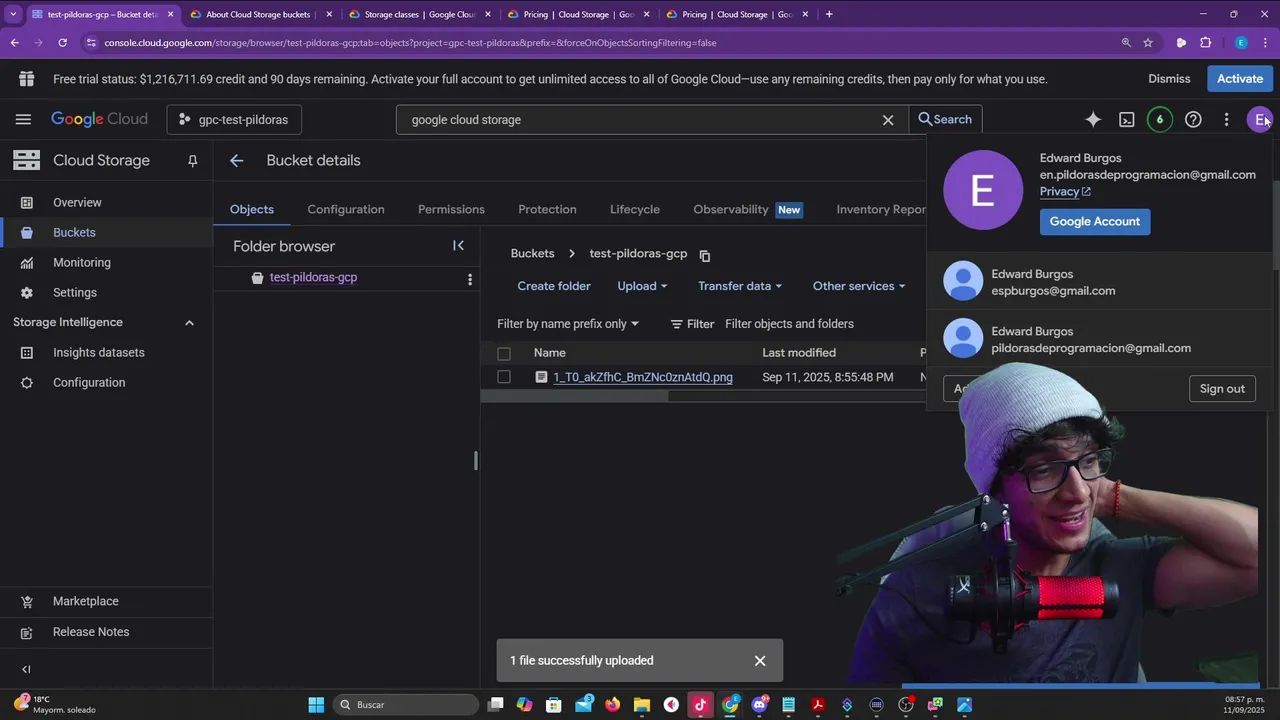Open the Chrome tab search dropdown
The height and width of the screenshot is (720, 1280).
pos(13,14)
